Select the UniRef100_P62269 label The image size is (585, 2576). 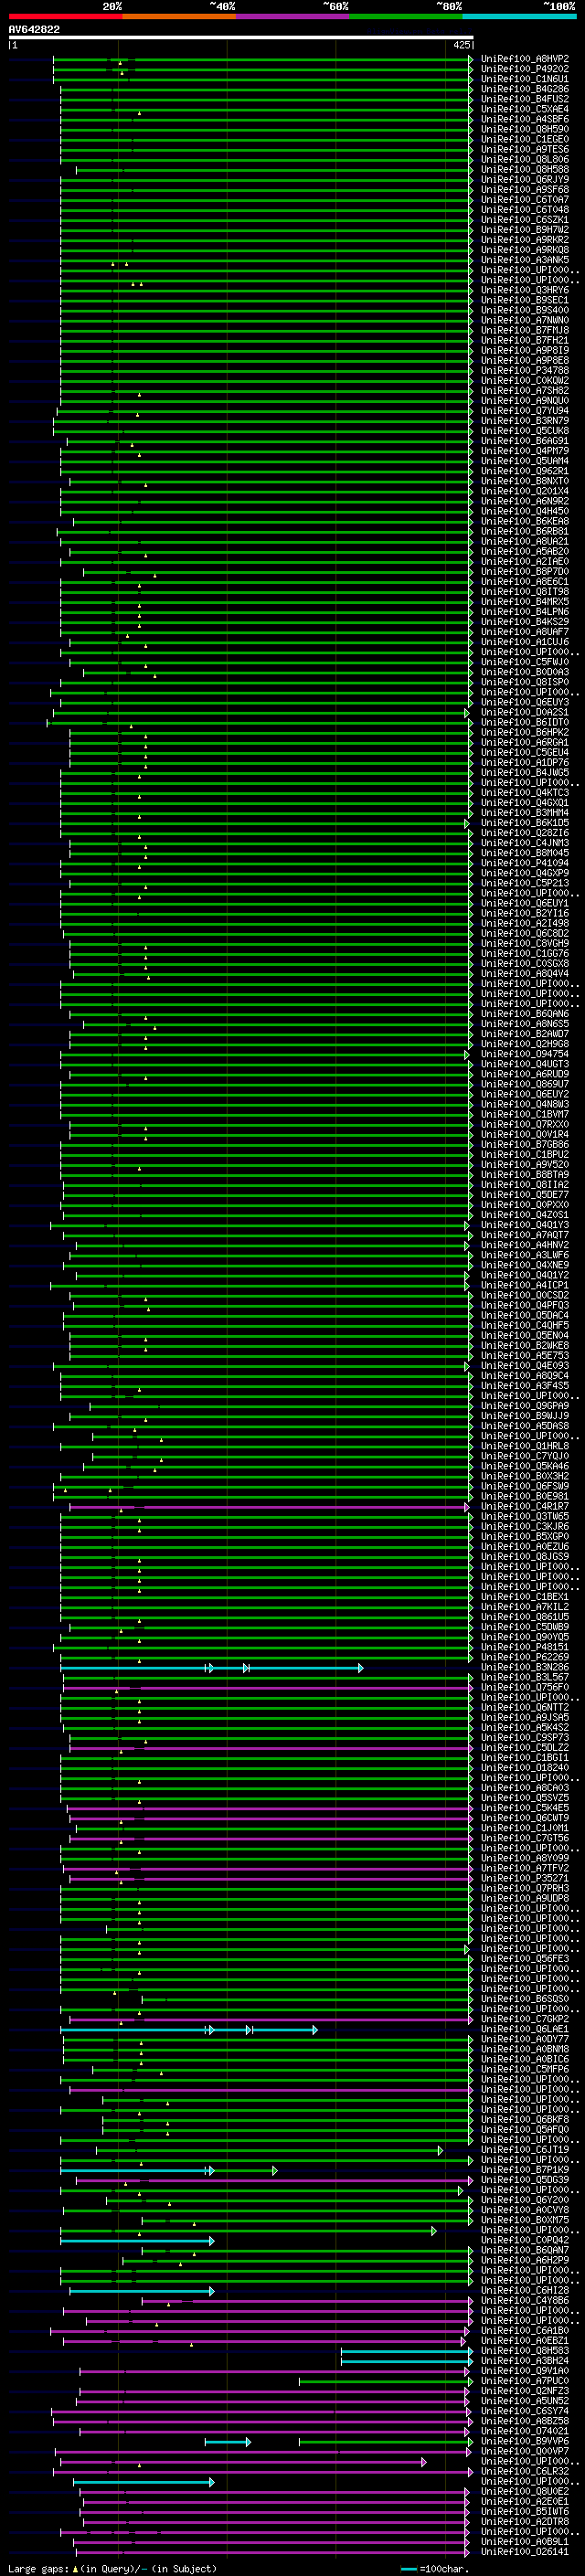tap(524, 1657)
